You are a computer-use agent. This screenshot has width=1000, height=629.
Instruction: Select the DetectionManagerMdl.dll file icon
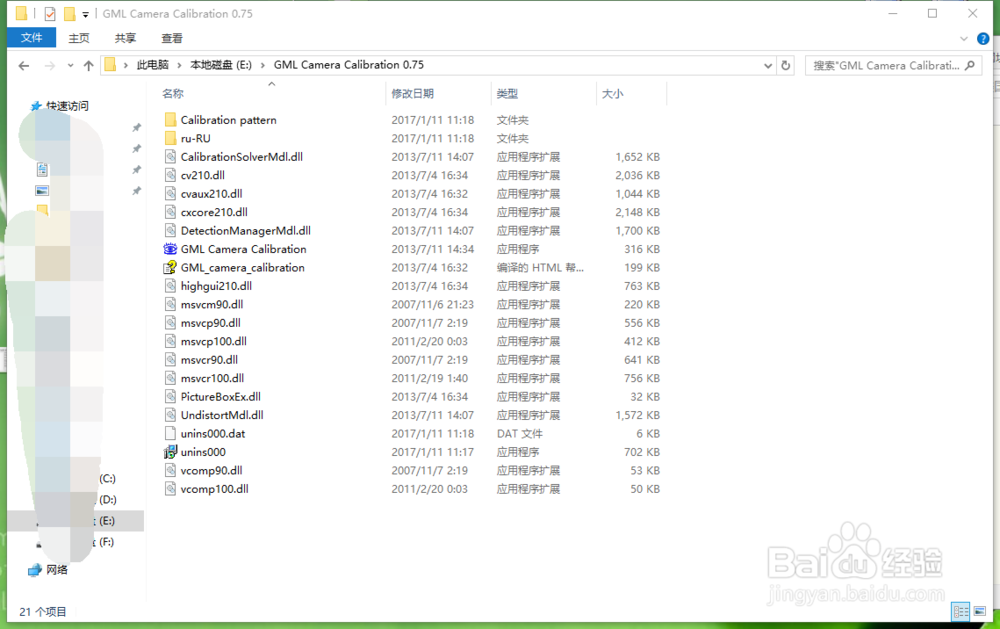pos(170,231)
